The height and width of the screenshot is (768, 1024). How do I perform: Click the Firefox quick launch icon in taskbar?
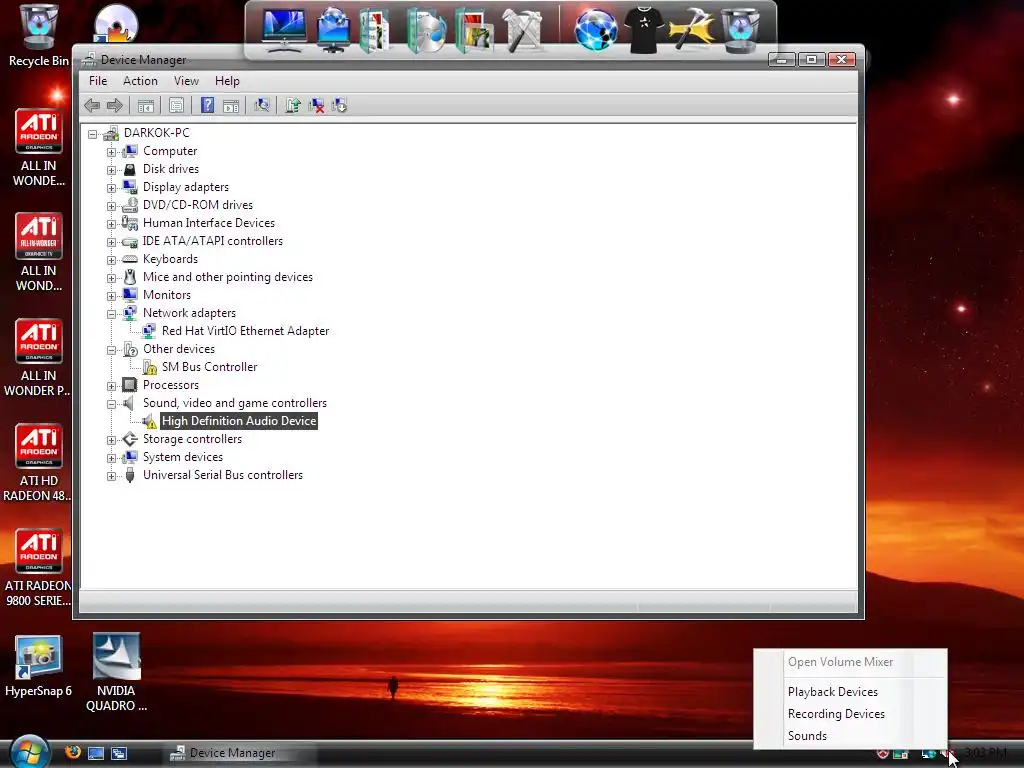point(72,752)
